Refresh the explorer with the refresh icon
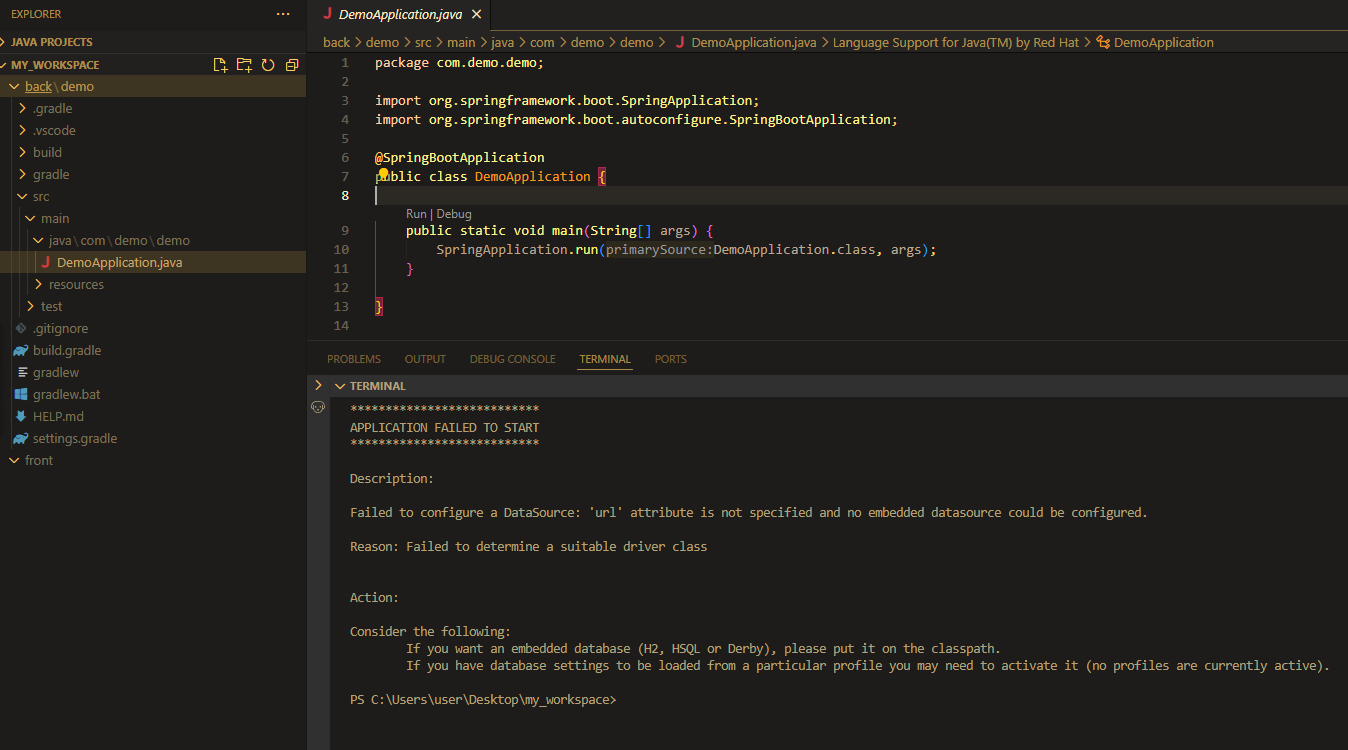The width and height of the screenshot is (1348, 750). point(268,65)
